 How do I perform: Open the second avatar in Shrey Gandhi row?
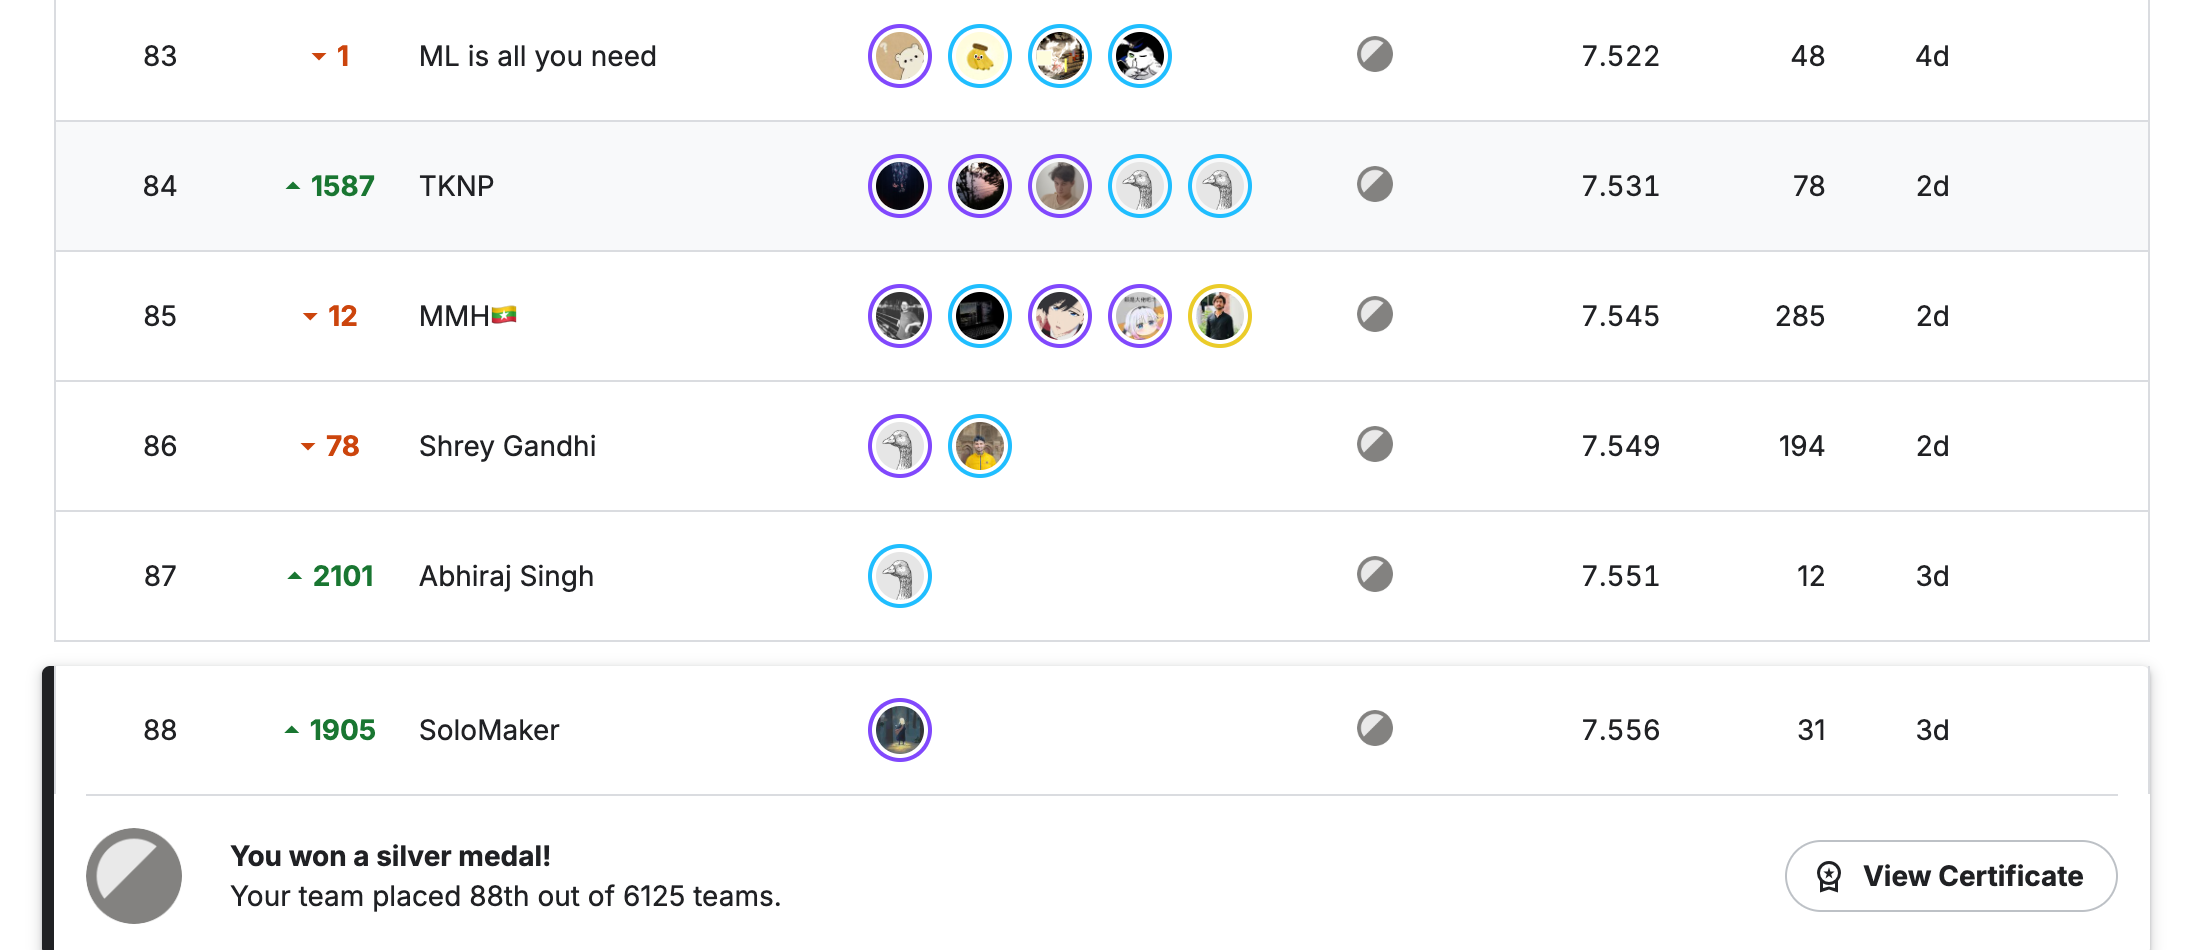click(980, 446)
